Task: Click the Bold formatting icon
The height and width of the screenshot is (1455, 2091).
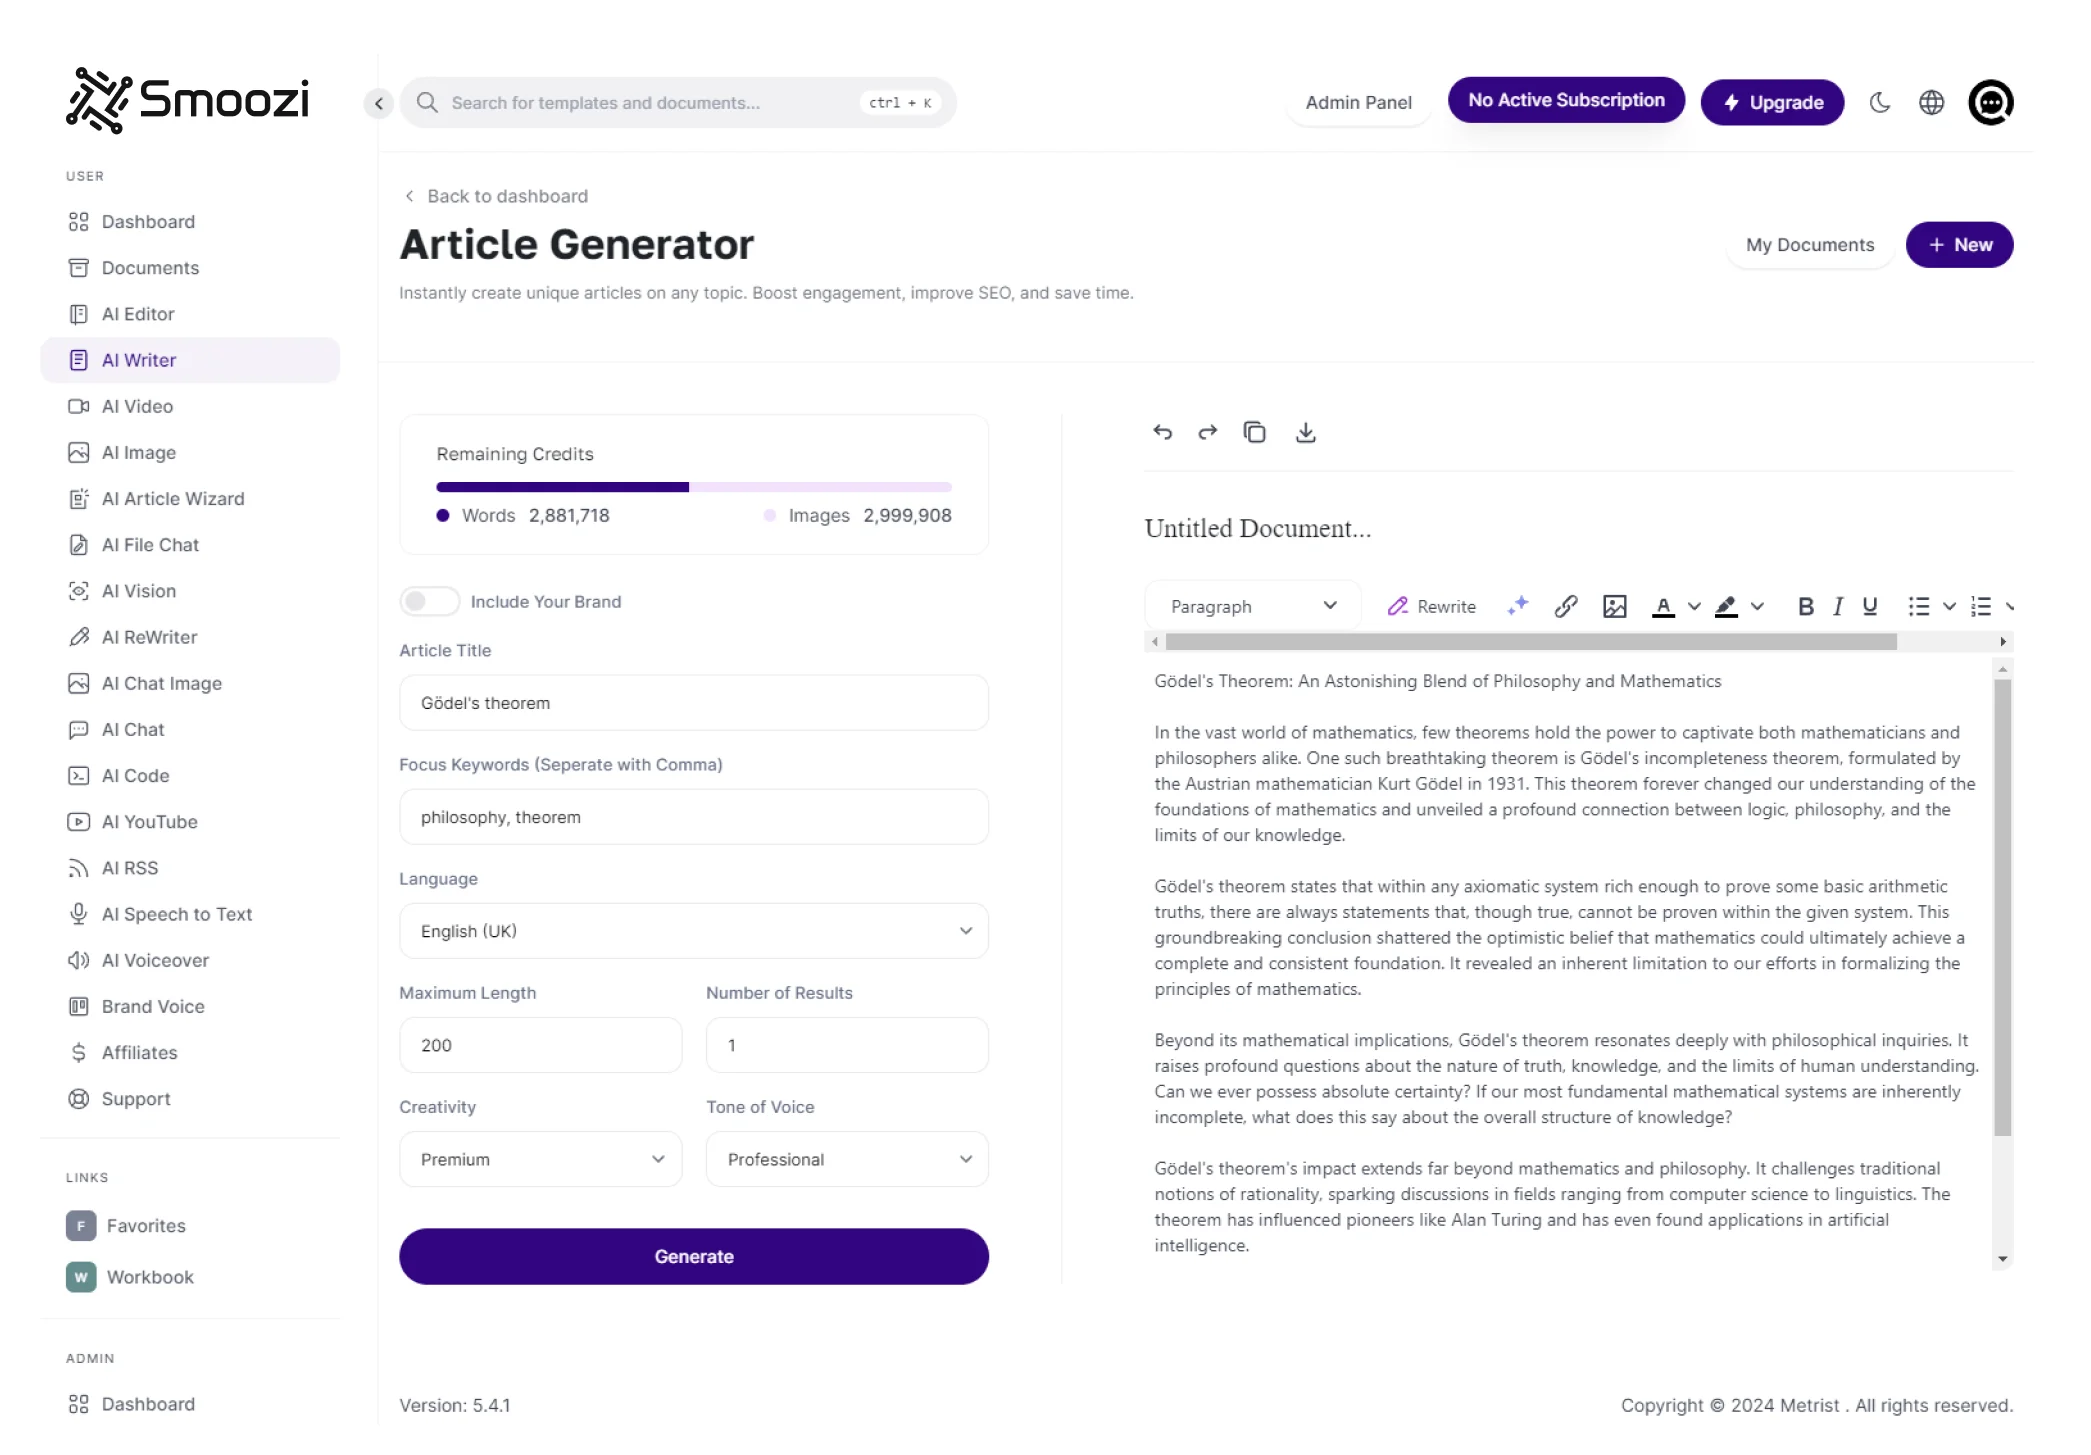Action: tap(1805, 607)
